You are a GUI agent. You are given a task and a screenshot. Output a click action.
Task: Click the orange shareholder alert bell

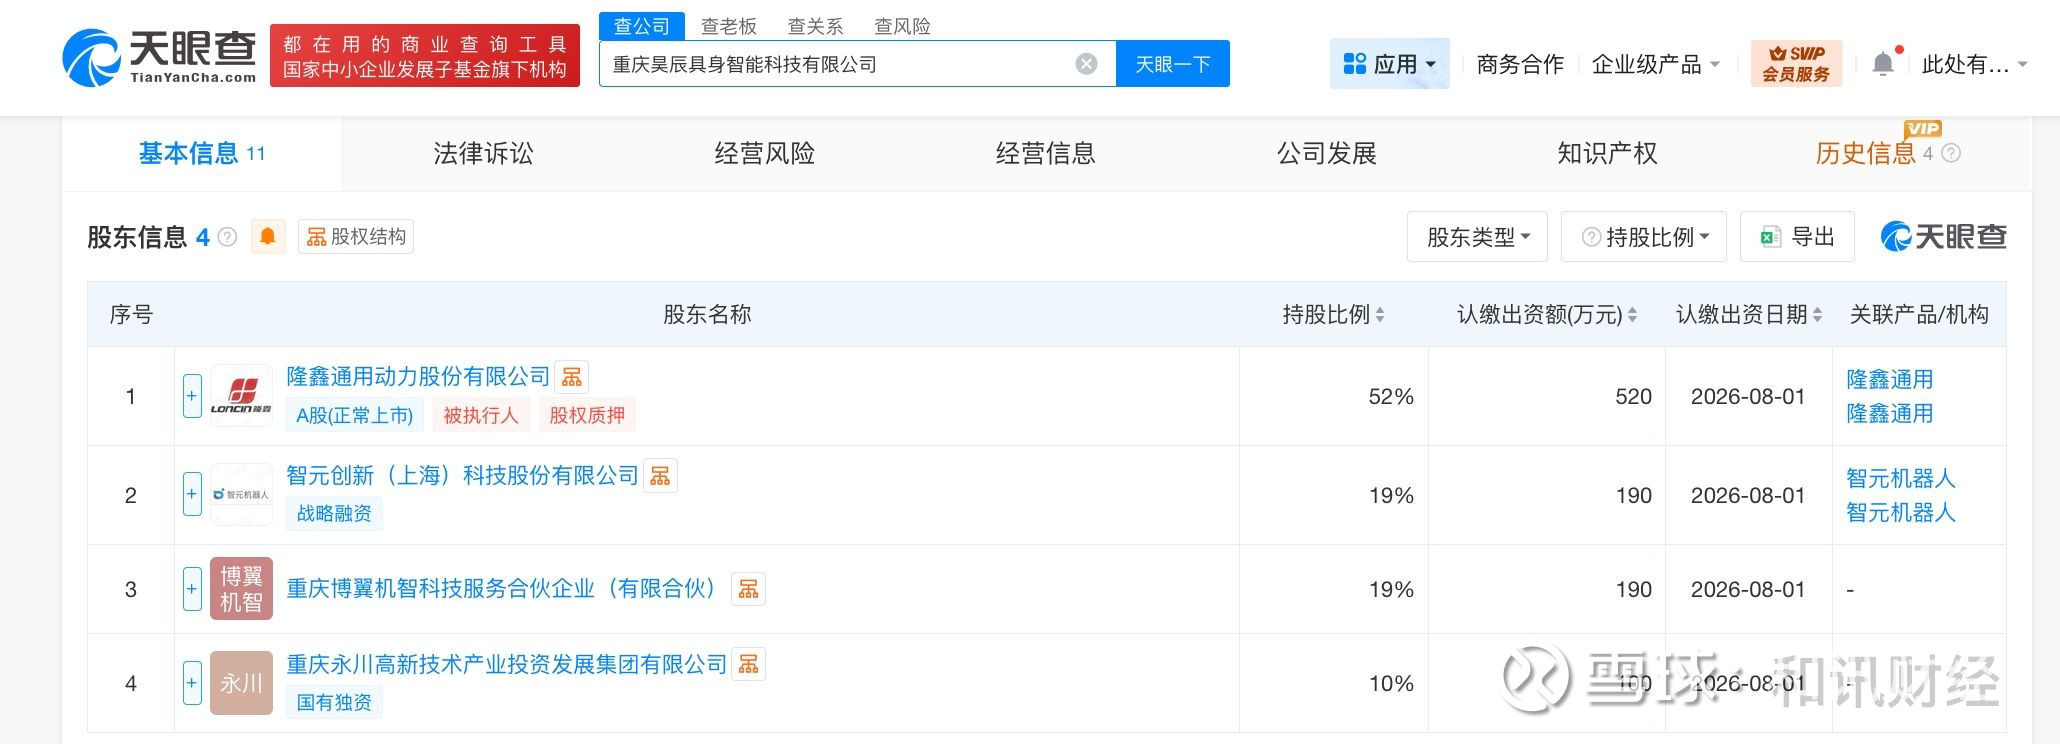268,237
